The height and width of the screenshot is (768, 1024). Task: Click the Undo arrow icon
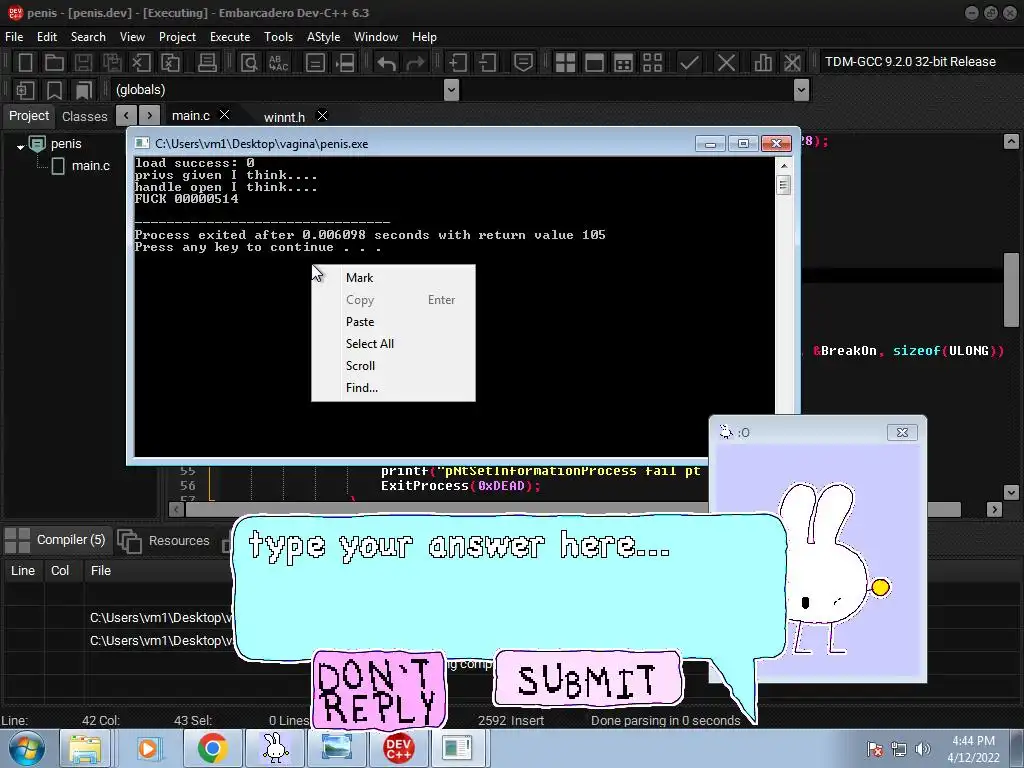(387, 63)
